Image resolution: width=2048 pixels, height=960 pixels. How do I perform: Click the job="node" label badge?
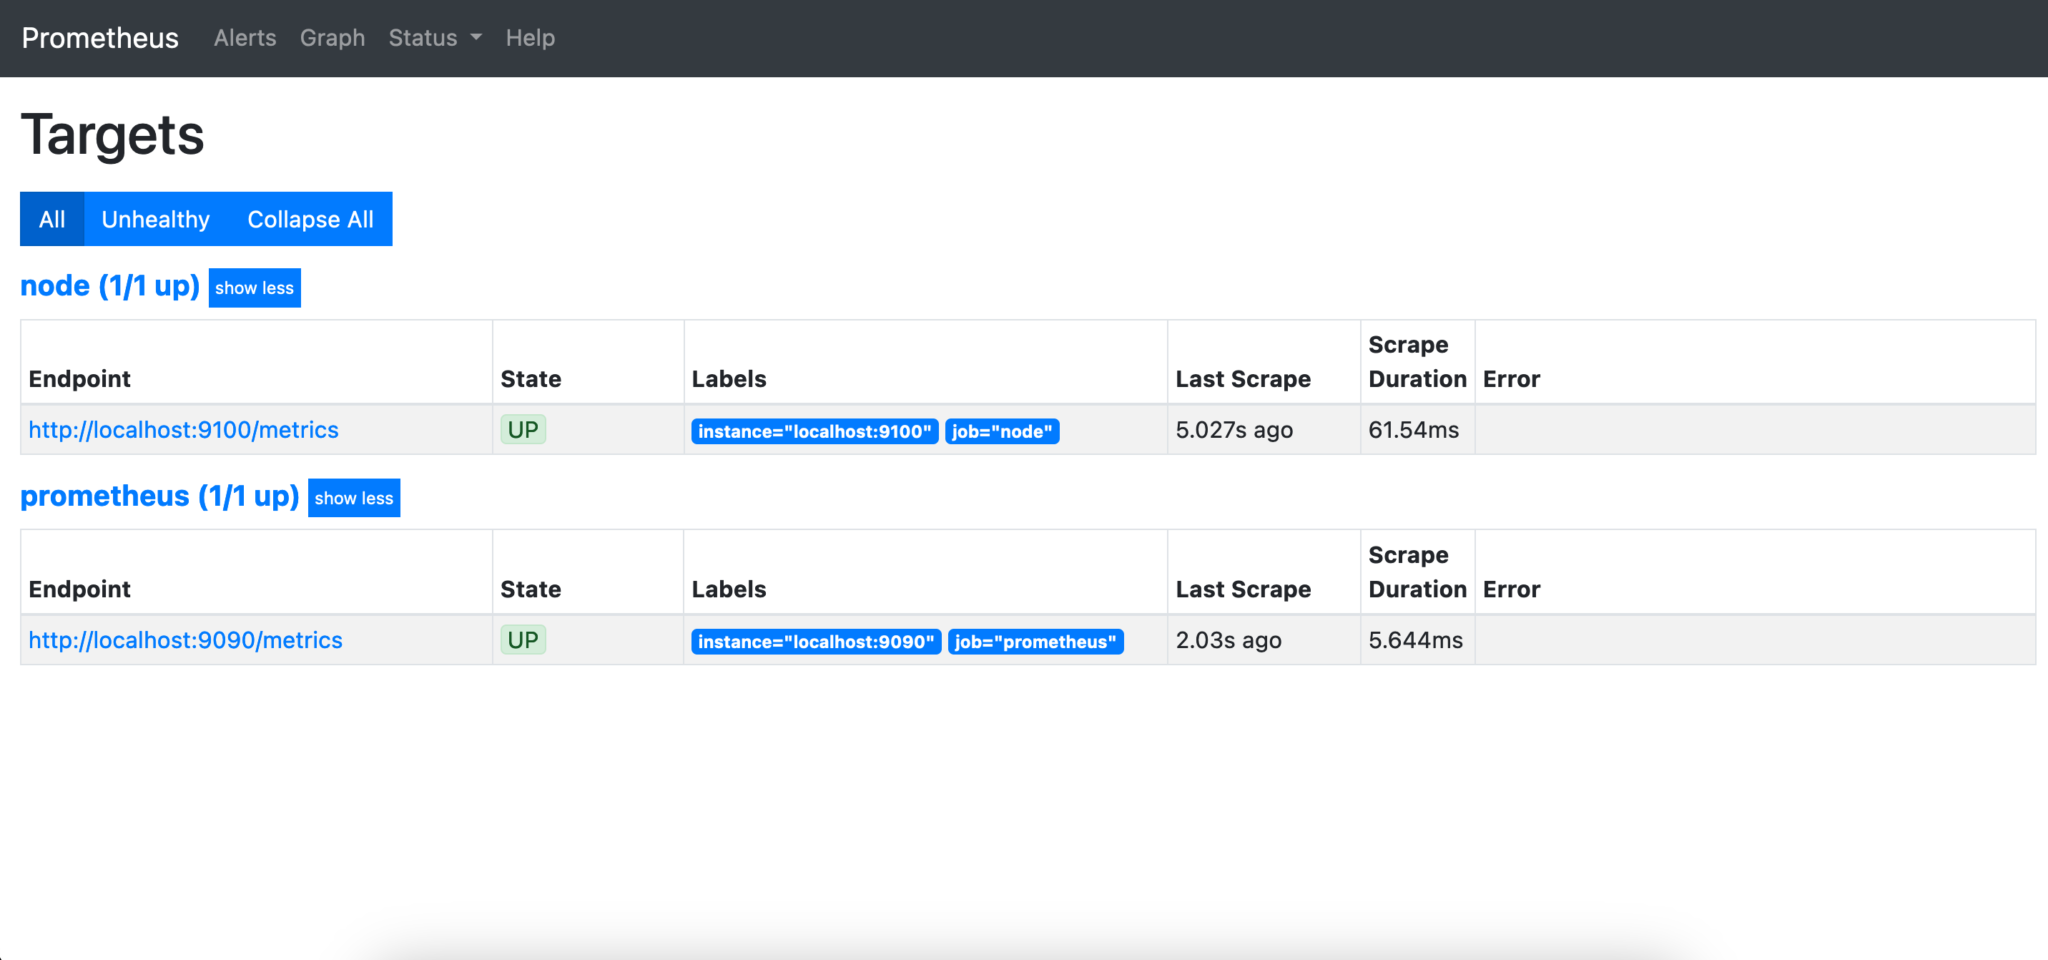[1002, 431]
